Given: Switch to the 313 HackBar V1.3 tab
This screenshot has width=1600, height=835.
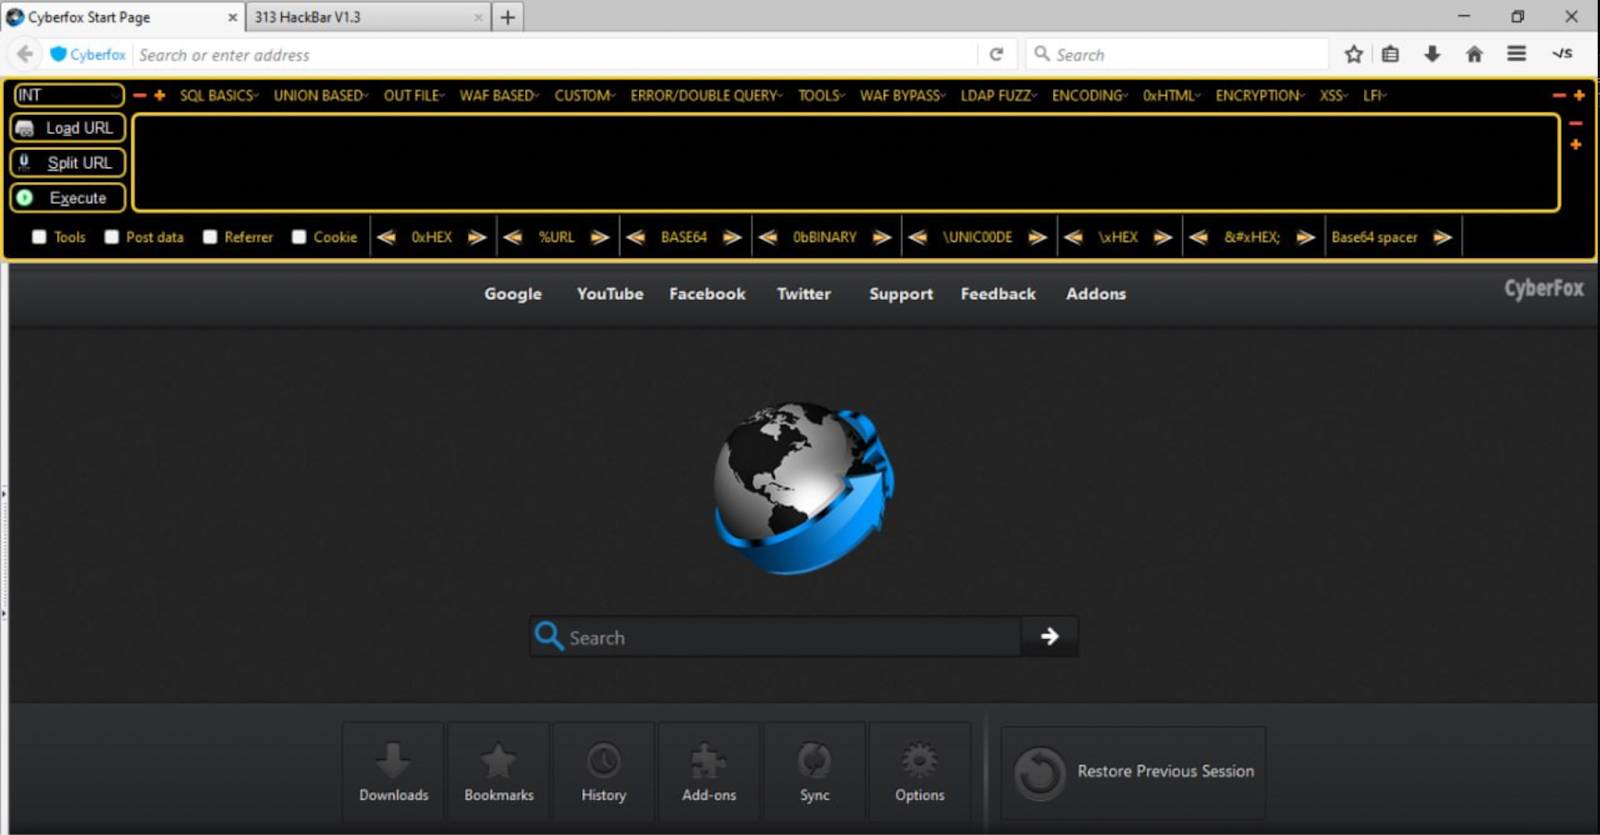Looking at the screenshot, I should tap(368, 17).
